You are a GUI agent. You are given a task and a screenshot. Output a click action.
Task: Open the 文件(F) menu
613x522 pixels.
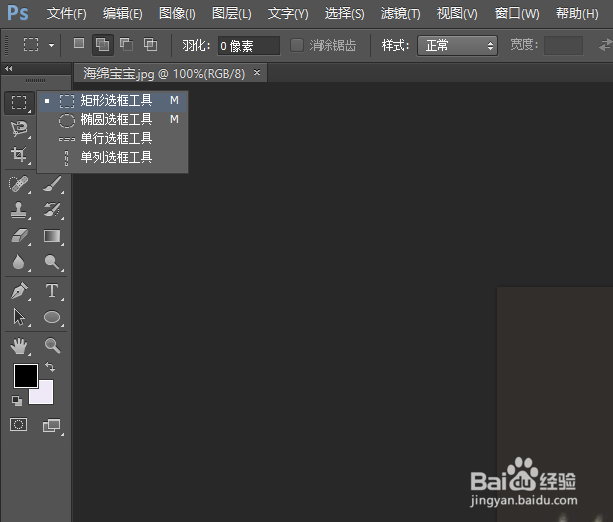[66, 14]
